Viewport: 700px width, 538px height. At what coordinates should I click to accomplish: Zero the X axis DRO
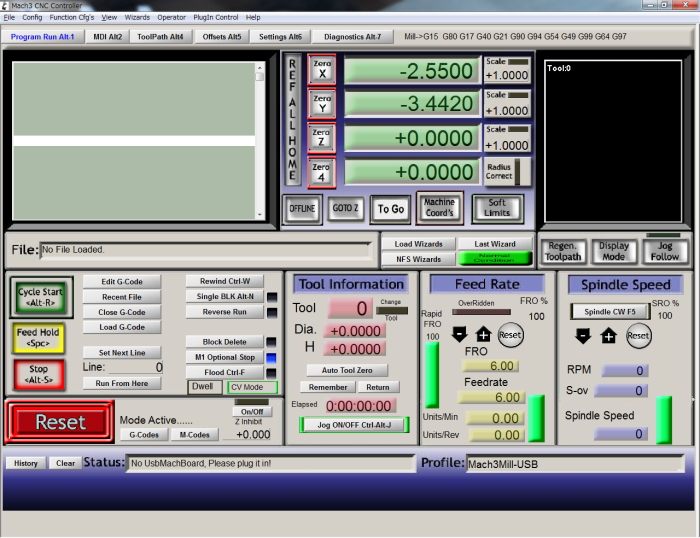pyautogui.click(x=322, y=69)
